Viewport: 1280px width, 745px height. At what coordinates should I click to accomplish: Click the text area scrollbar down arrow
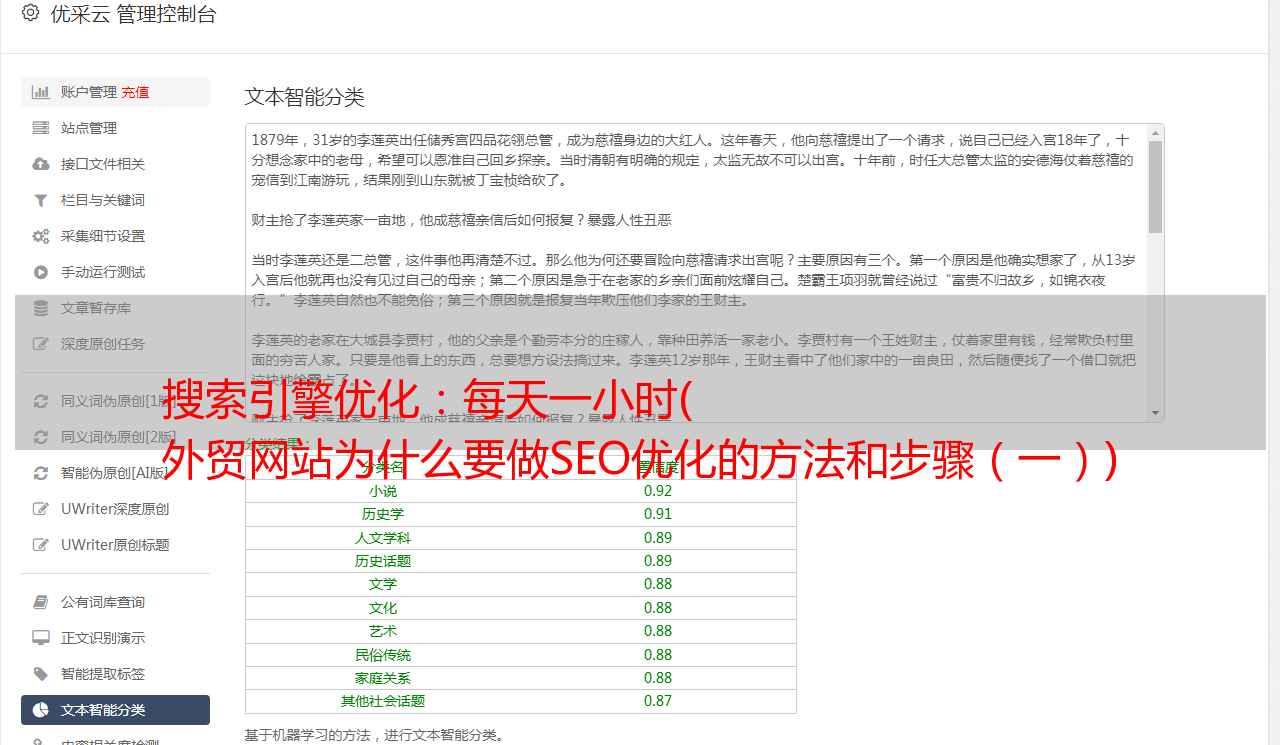[x=1155, y=413]
